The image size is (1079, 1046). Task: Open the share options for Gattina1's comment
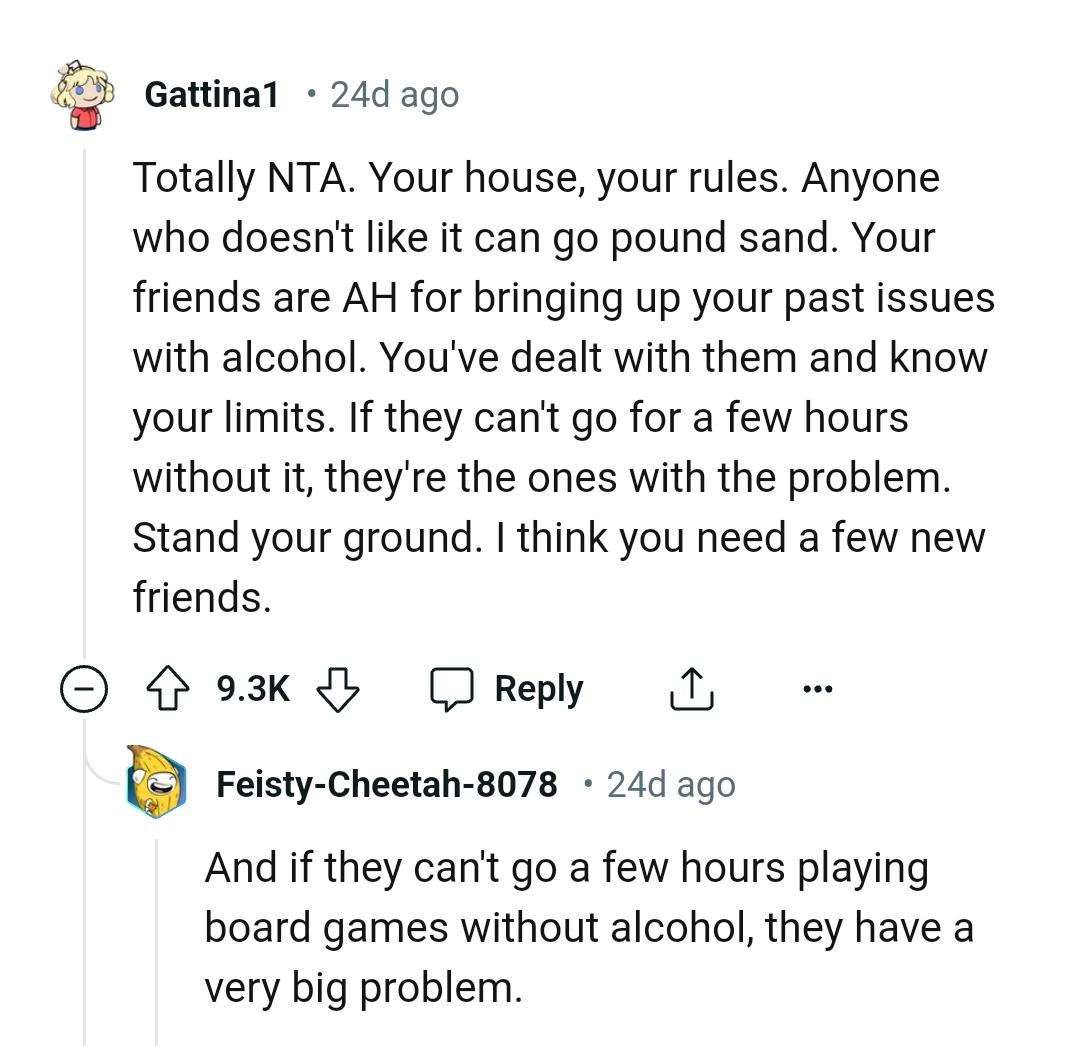[691, 688]
